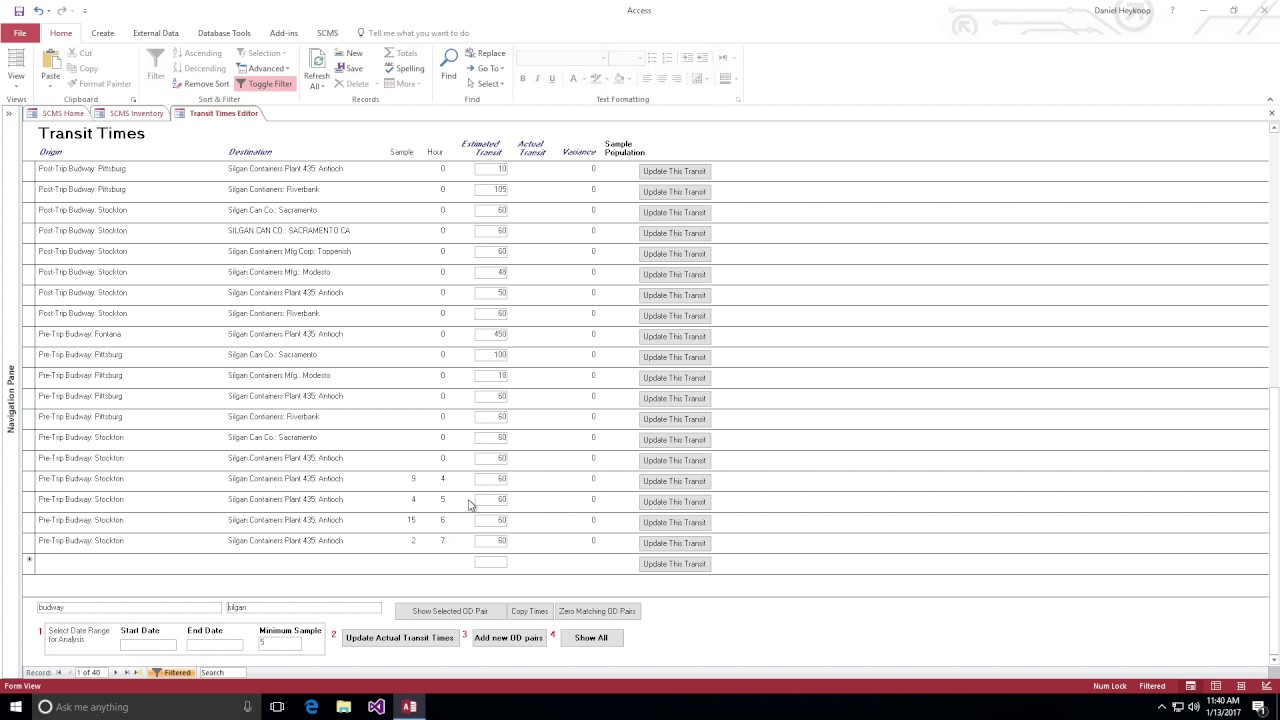Click the Access icon on the taskbar

pyautogui.click(x=409, y=707)
